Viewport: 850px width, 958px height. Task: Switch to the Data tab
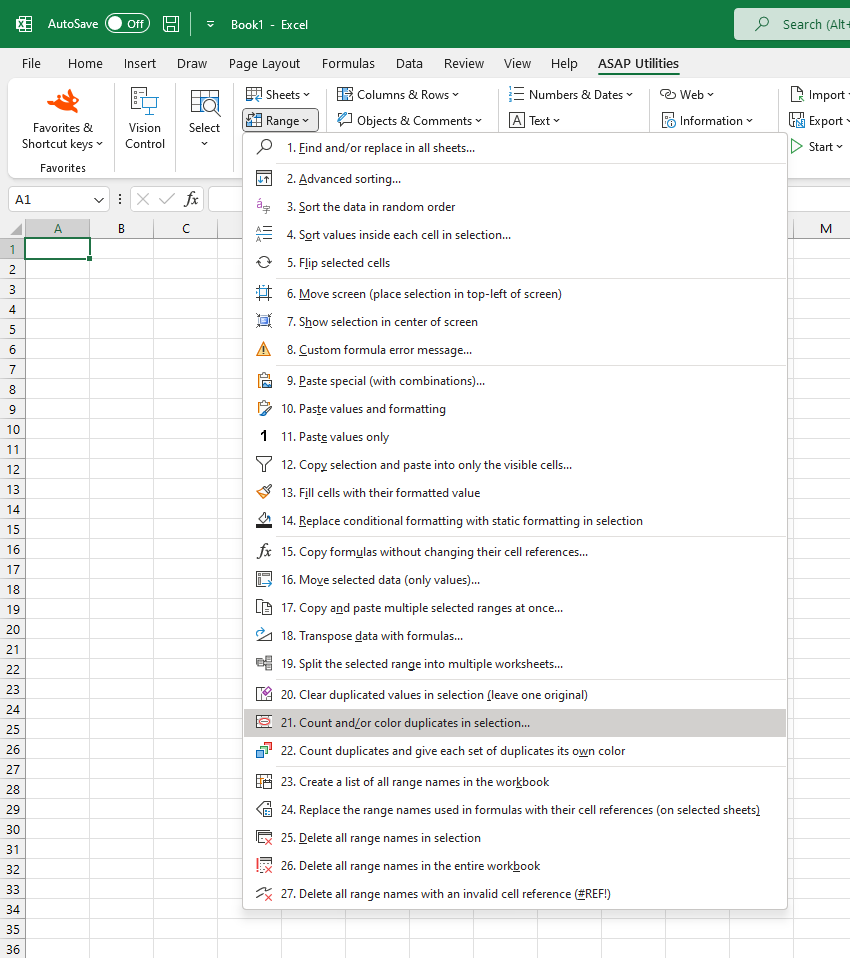point(409,64)
